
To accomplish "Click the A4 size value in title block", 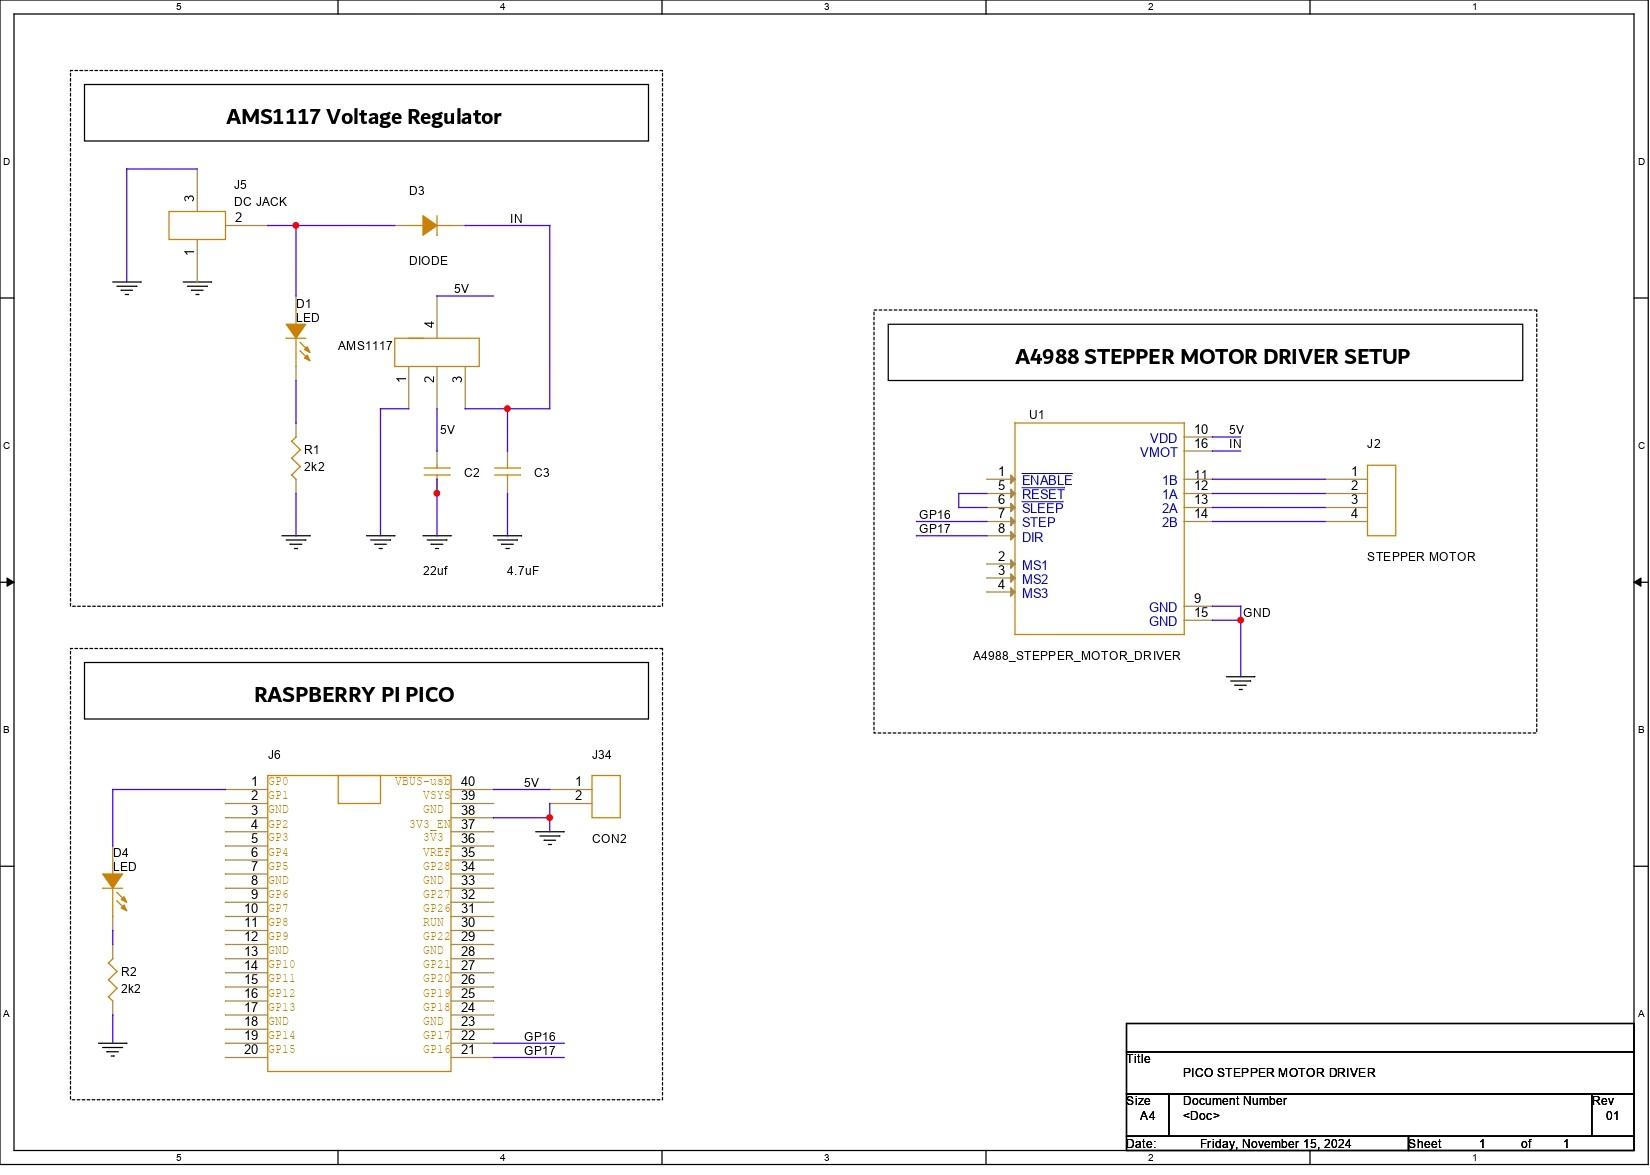I will 1147,1115.
